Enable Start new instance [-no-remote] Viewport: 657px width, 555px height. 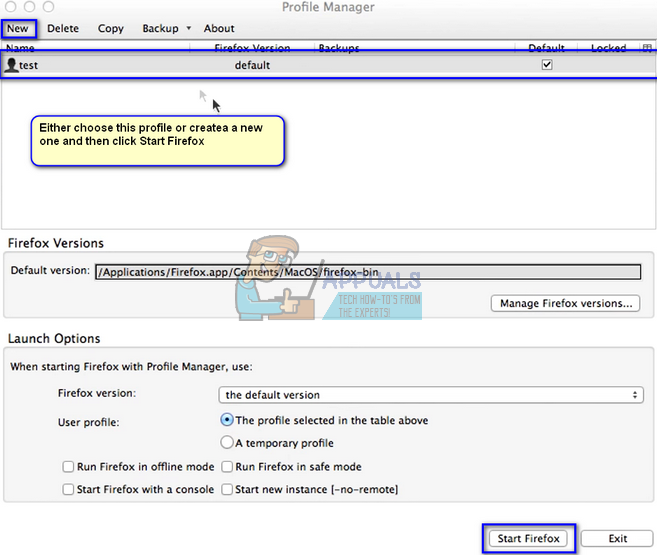[227, 489]
